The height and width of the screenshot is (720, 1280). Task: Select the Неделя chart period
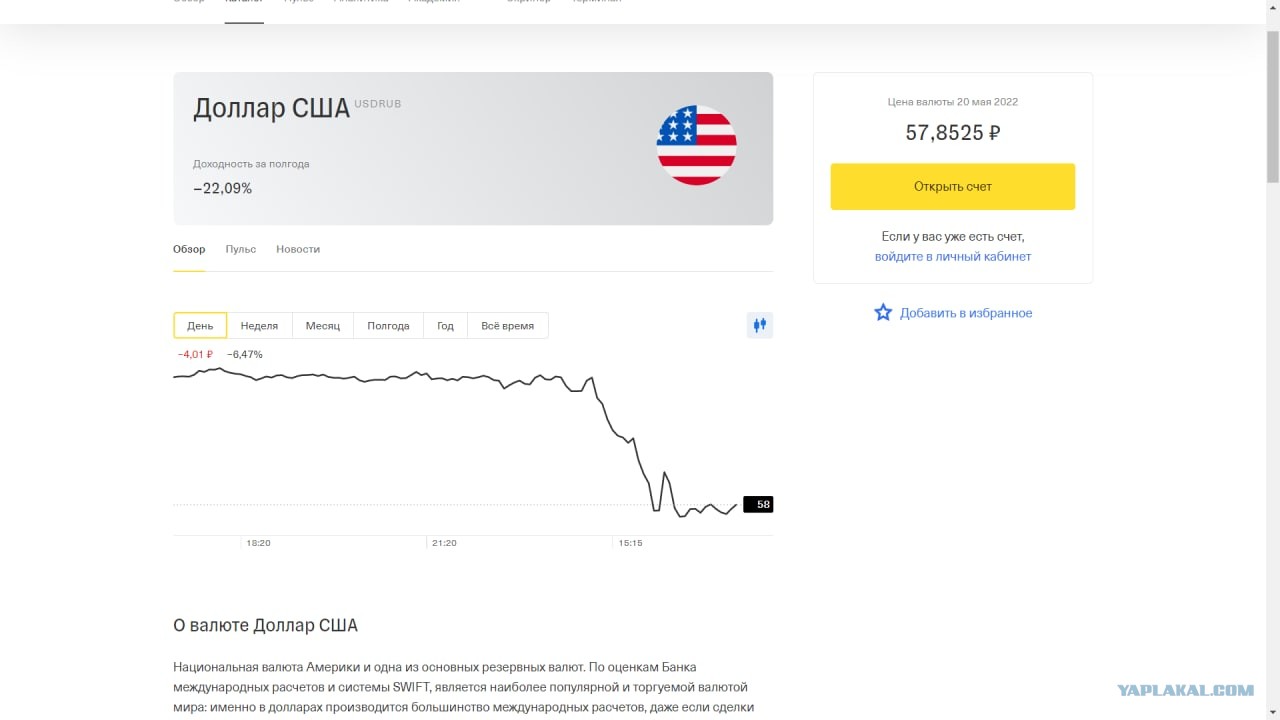pyautogui.click(x=259, y=326)
